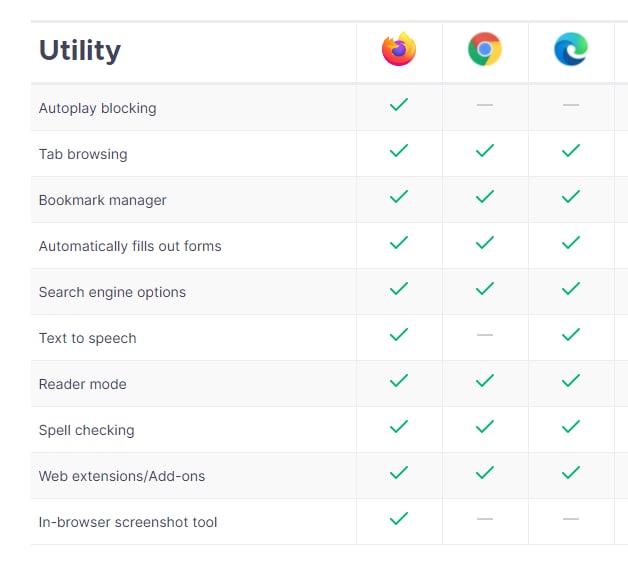This screenshot has width=628, height=561.
Task: Click the Utility table heading
Action: tap(80, 51)
